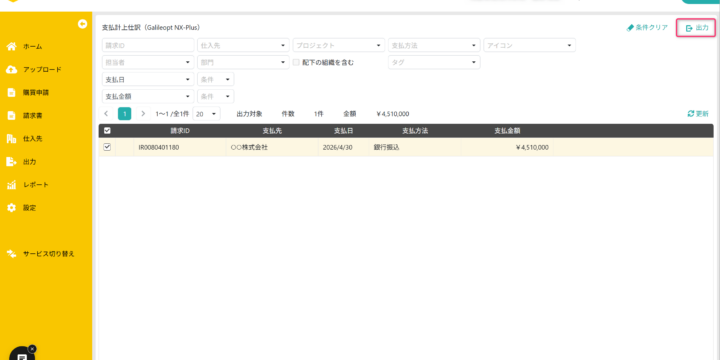Screen dimensions: 720x360
Task: Open the 支払日 dropdown
Action: click(x=148, y=79)
